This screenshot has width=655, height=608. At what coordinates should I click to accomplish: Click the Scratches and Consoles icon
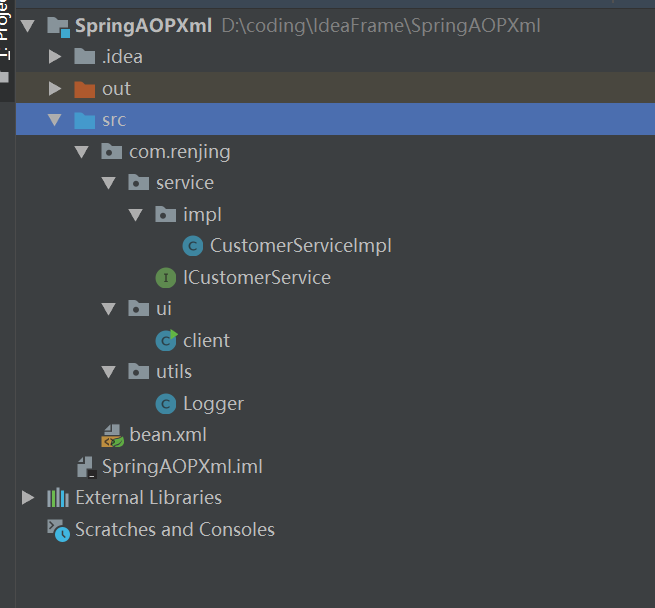58,530
